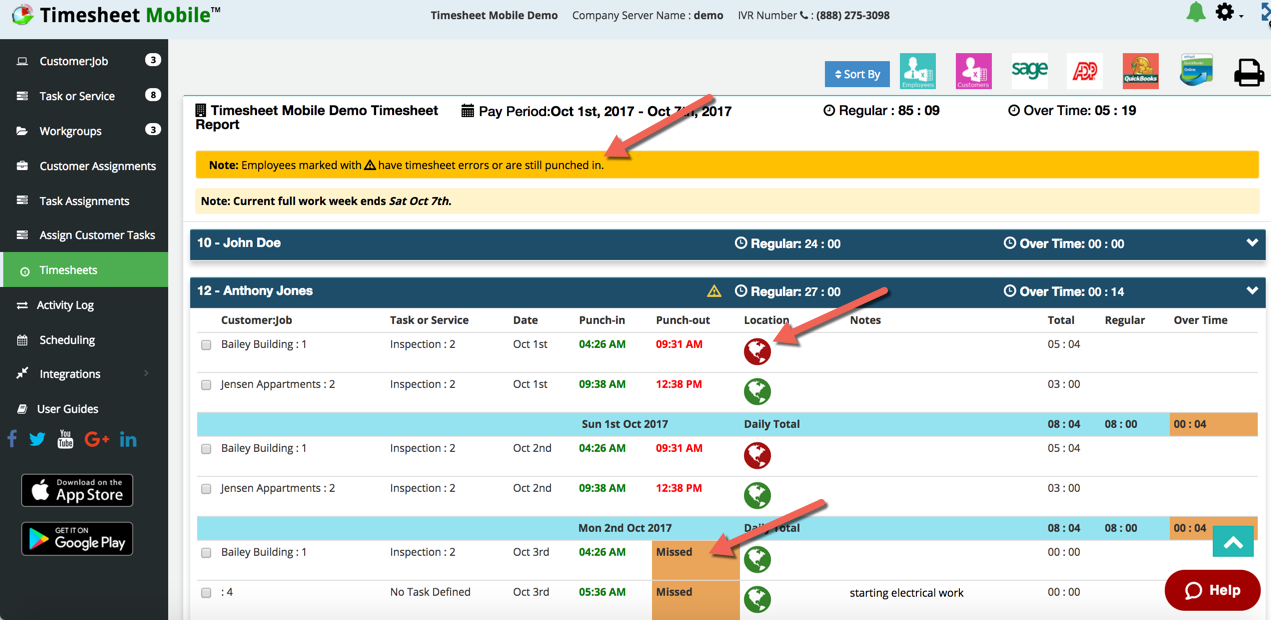Open the Sort By dropdown

click(856, 74)
